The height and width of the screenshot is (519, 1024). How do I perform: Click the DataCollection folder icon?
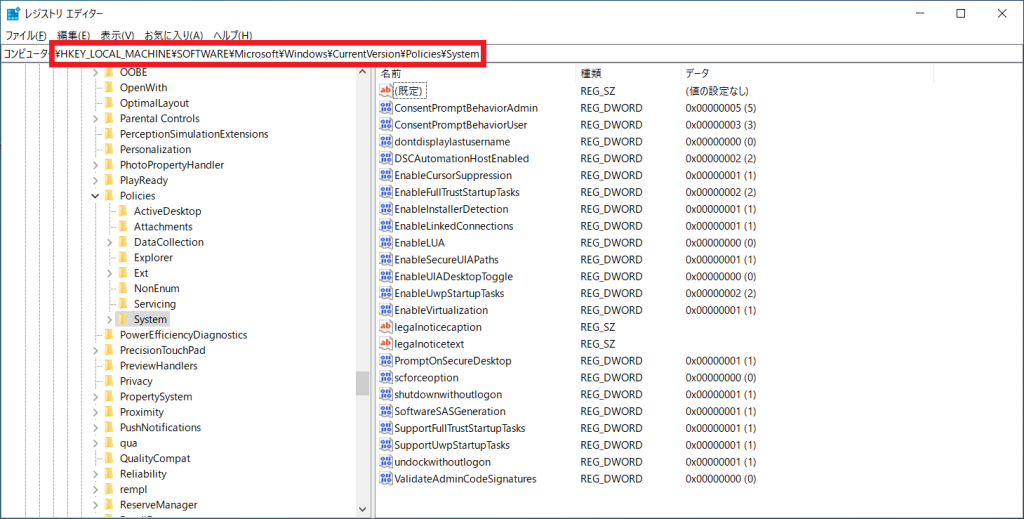click(123, 242)
